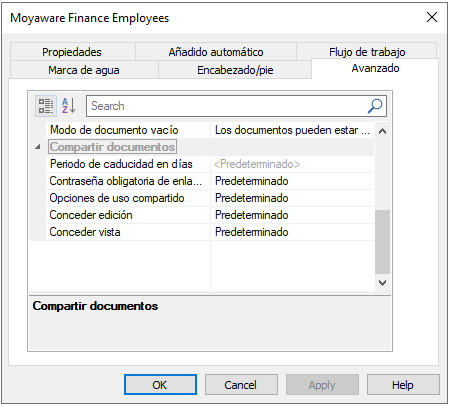Select the Compartir documentos header

(x=112, y=147)
